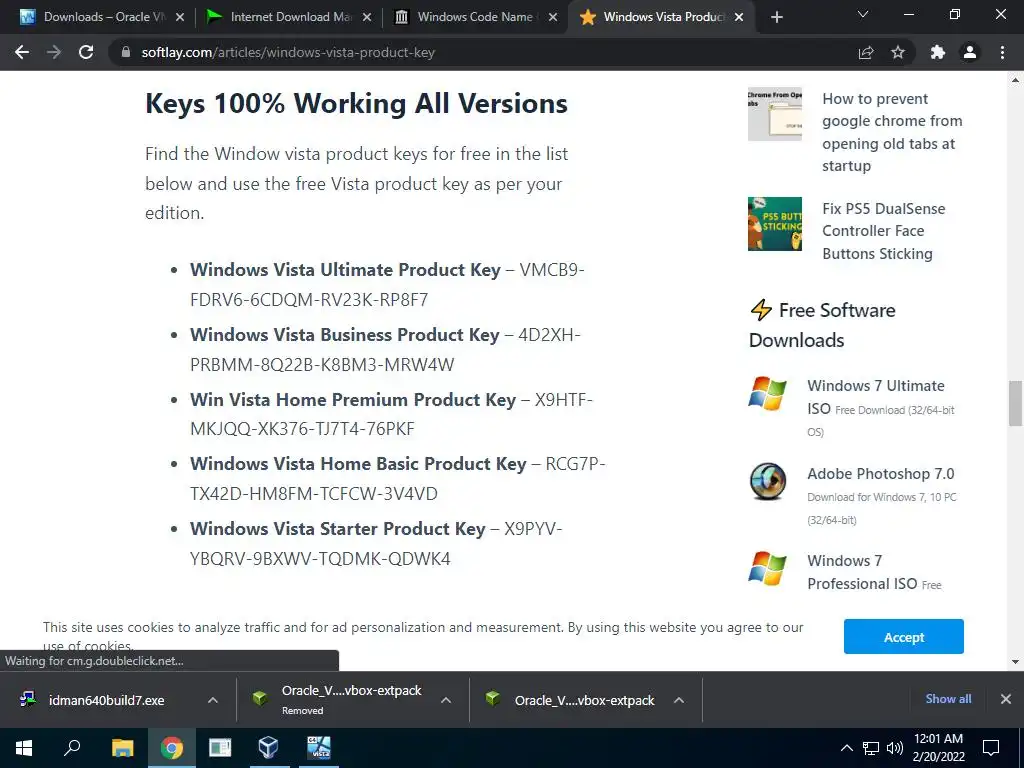Image resolution: width=1024 pixels, height=768 pixels.
Task: Click the Windows Vista Starter Product Key text
Action: point(338,528)
